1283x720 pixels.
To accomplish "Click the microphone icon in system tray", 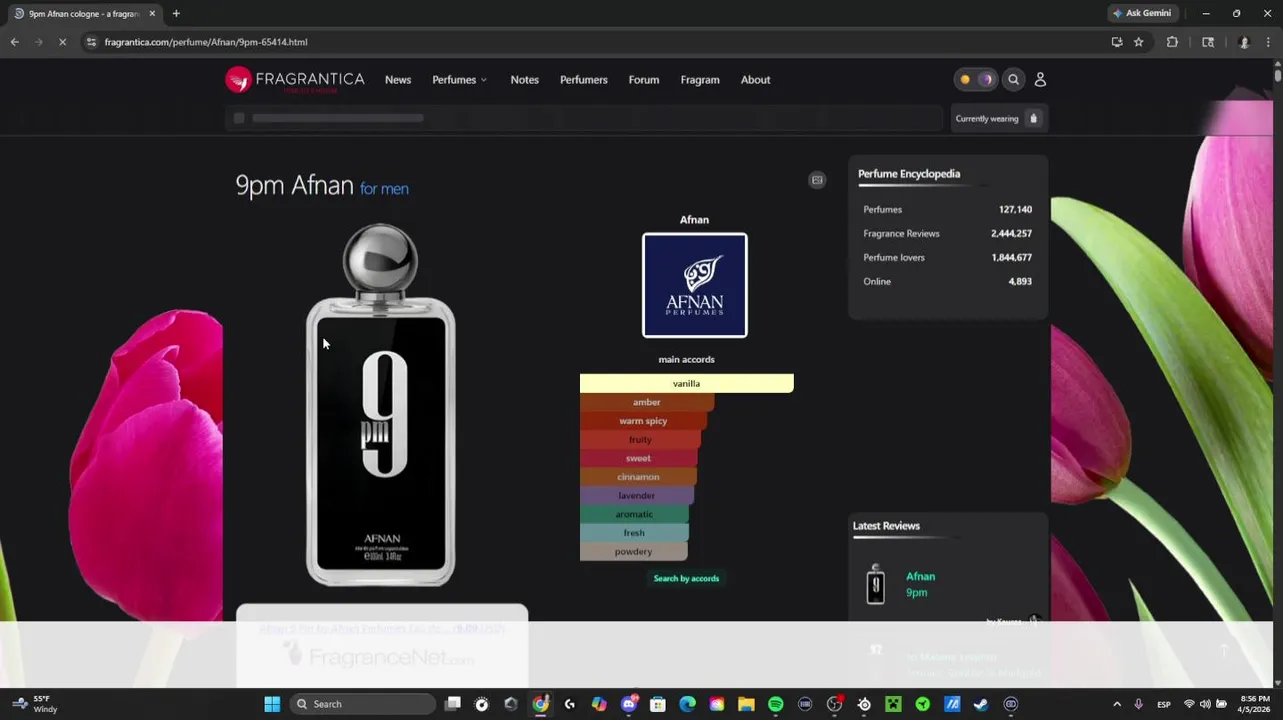I will tap(1138, 704).
